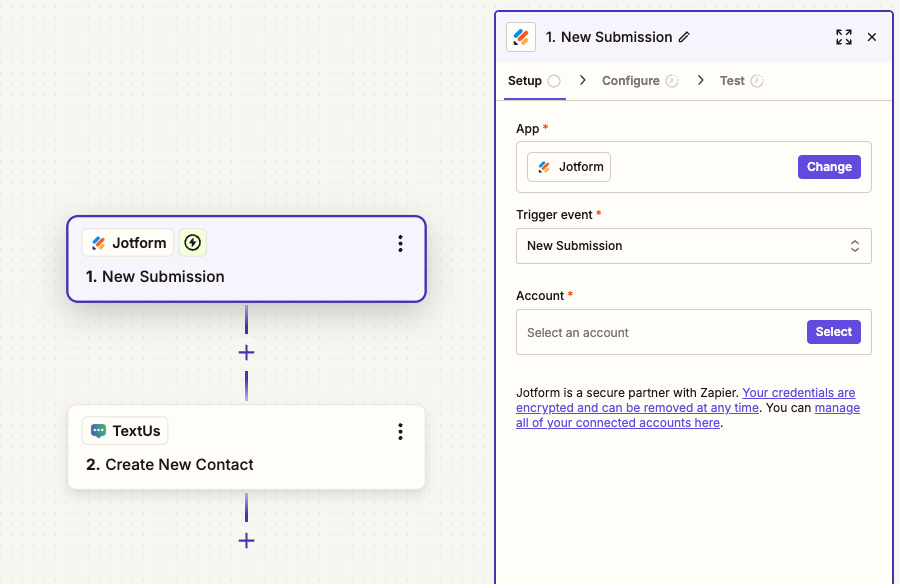Click the Setup status circle icon
Screen dimensions: 900x584
coord(554,81)
